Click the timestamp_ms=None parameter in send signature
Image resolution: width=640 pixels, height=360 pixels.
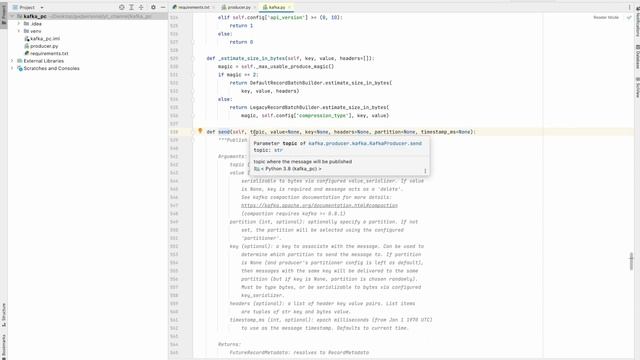(x=447, y=132)
